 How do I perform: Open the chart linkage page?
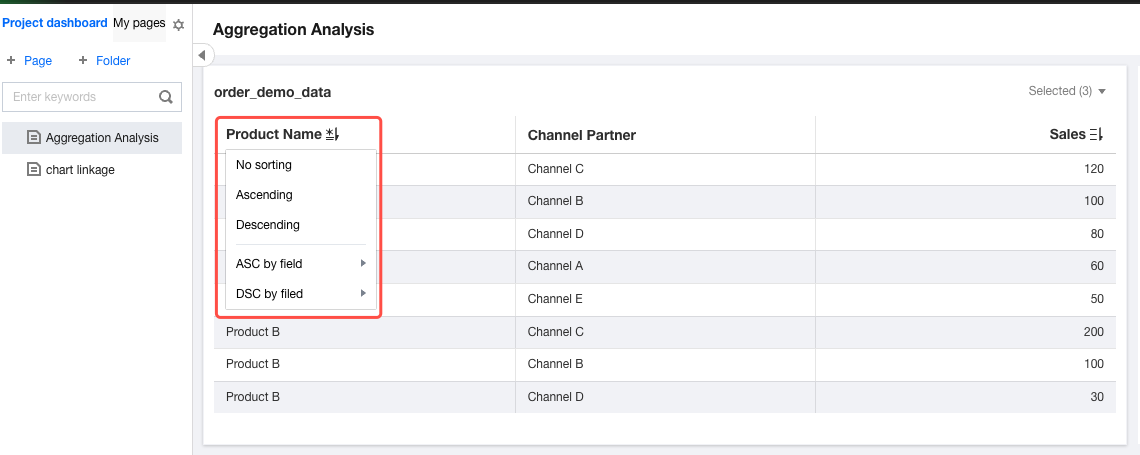point(80,170)
